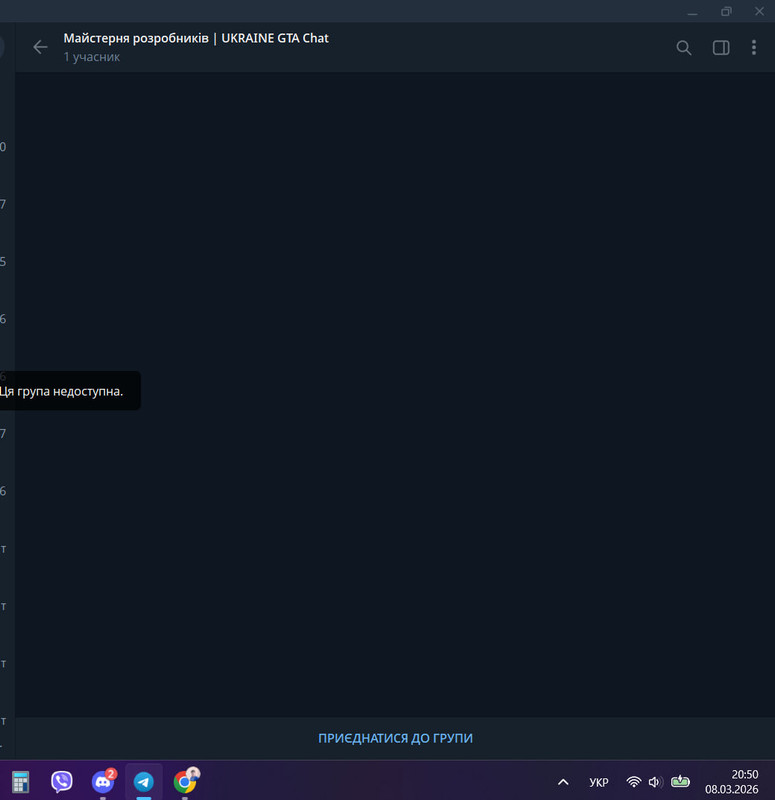Minimize the Telegram window
Screen dimensions: 775x800
692,11
